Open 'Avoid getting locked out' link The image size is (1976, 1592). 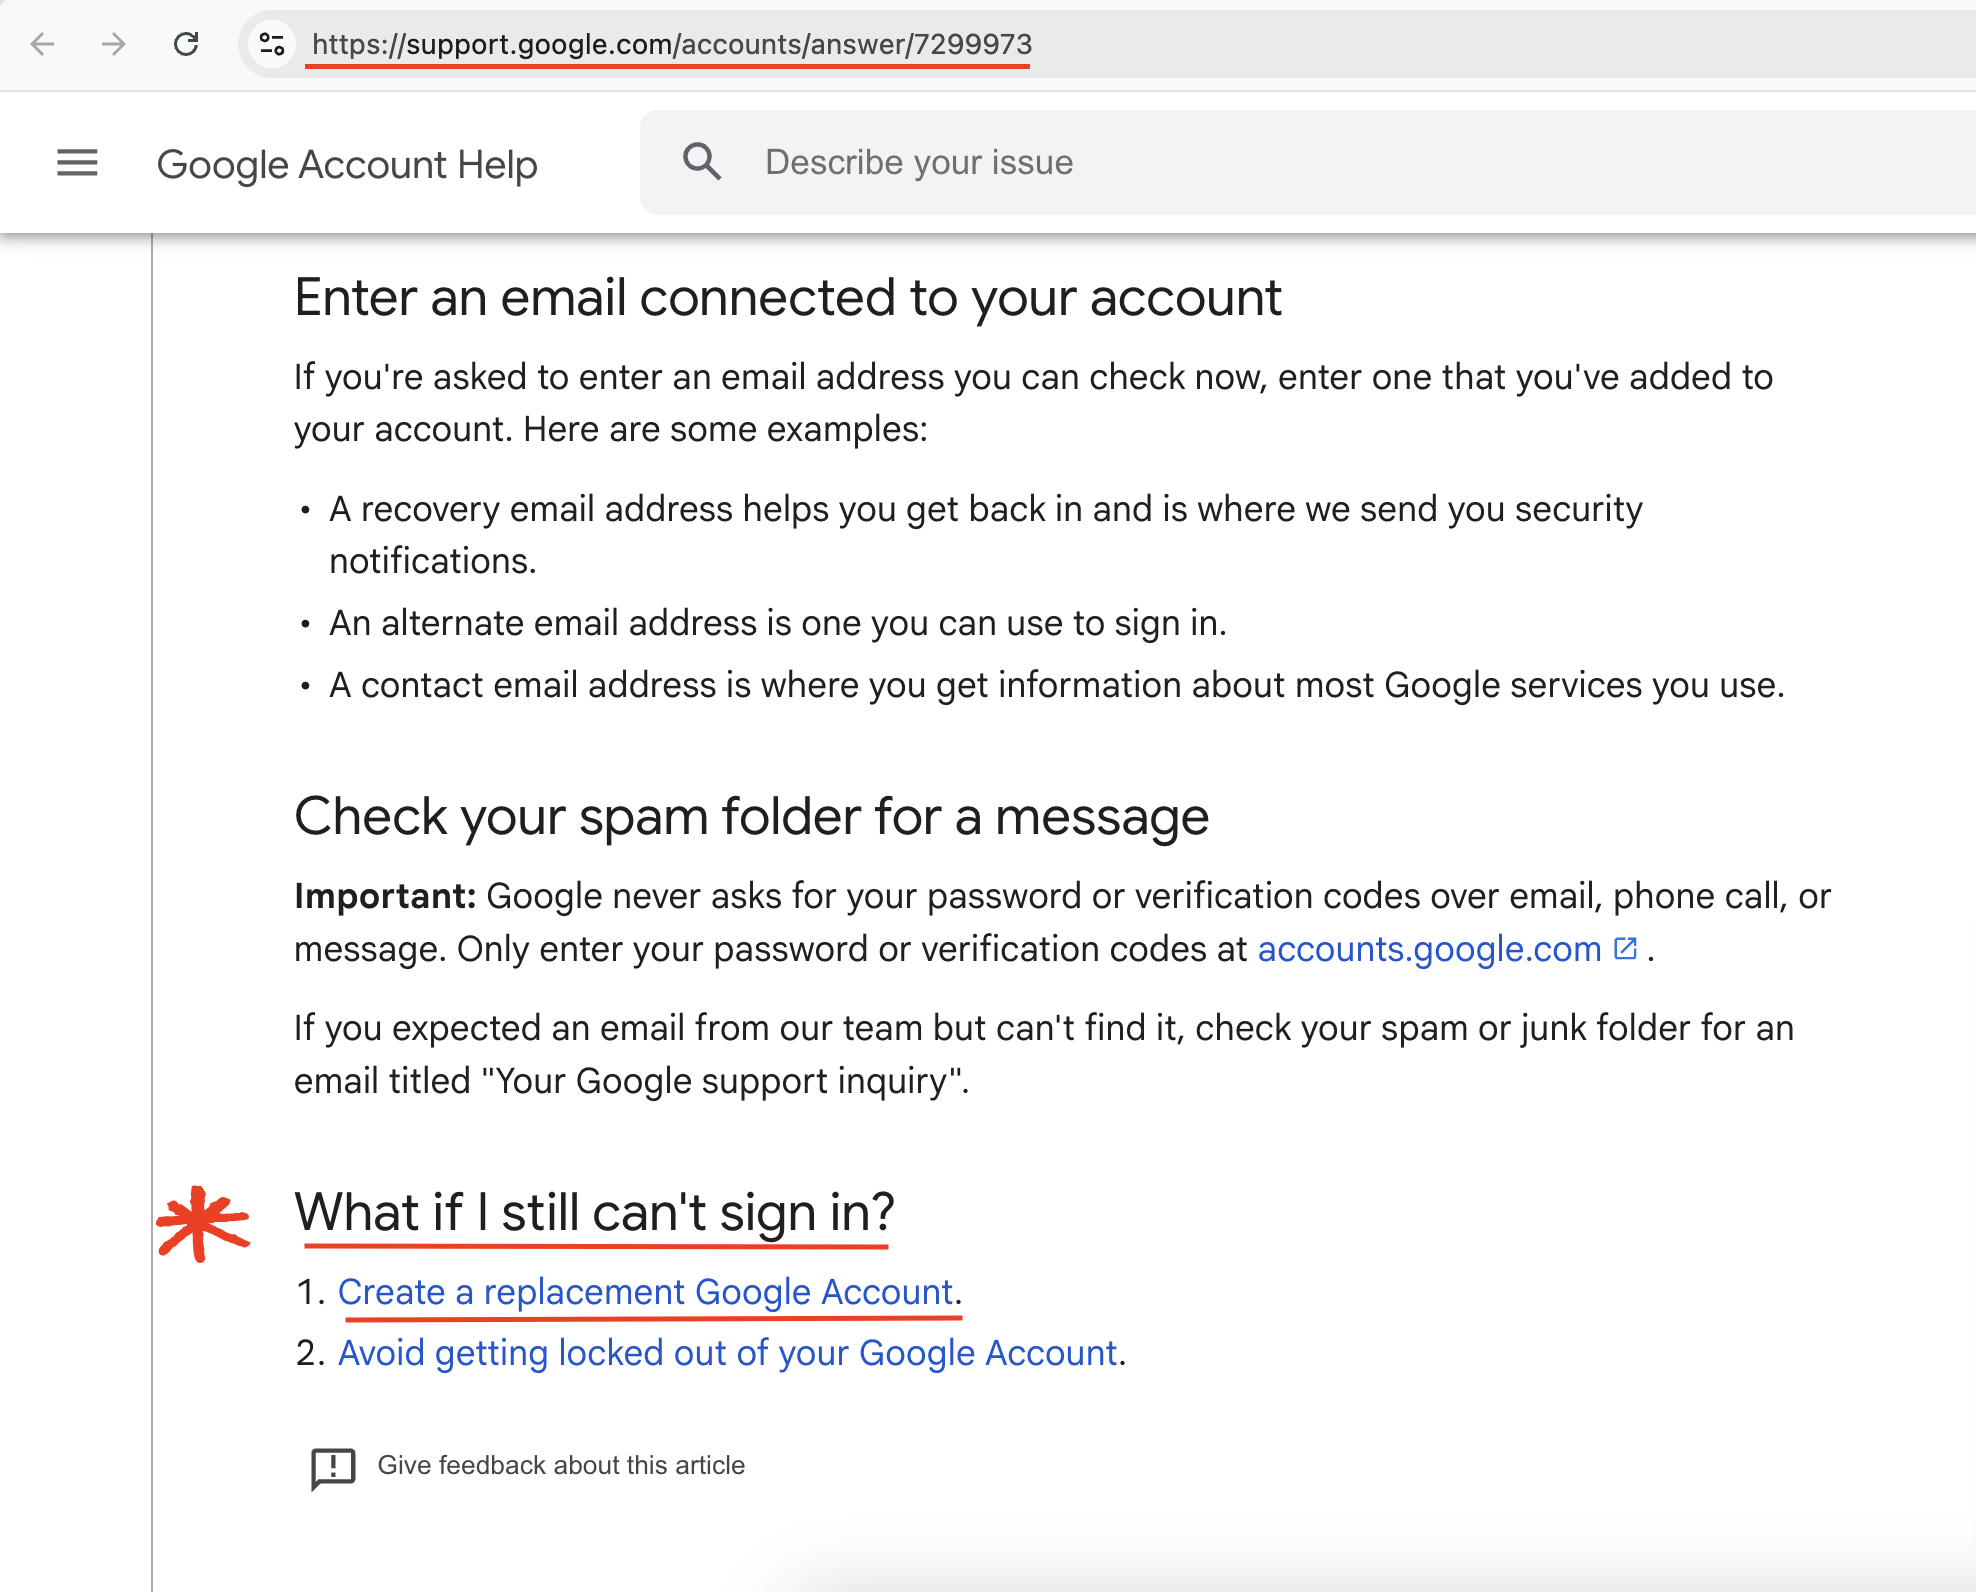[727, 1353]
